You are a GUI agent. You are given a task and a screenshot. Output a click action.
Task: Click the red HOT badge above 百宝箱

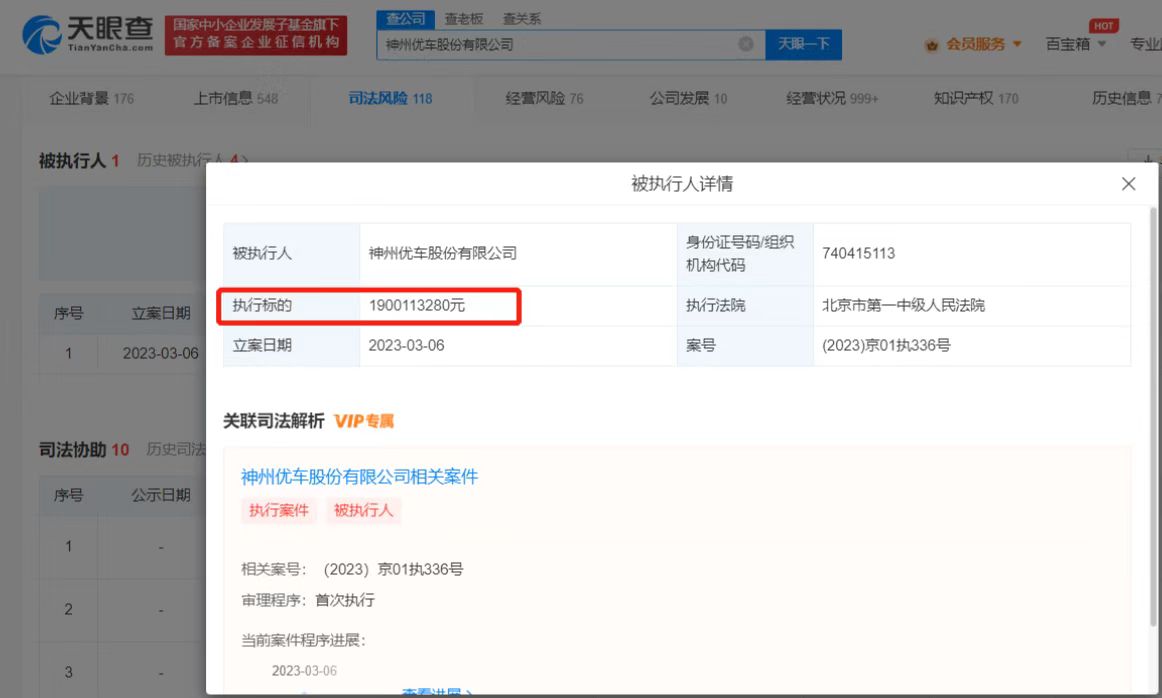click(1103, 26)
